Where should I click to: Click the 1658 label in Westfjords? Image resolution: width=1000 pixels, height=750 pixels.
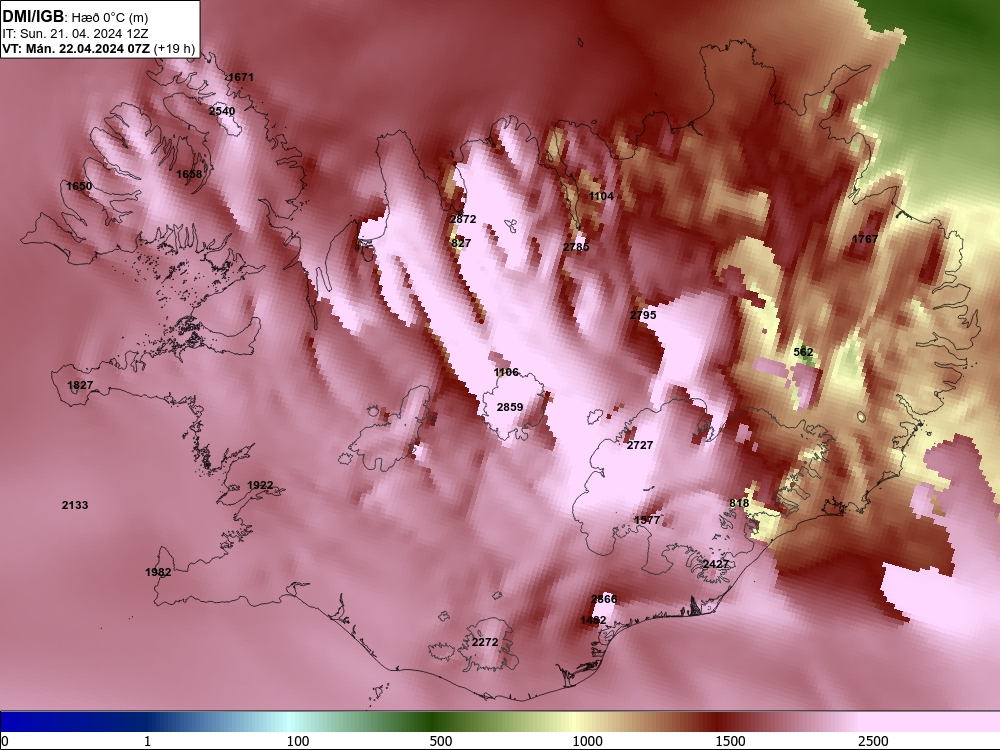point(189,174)
